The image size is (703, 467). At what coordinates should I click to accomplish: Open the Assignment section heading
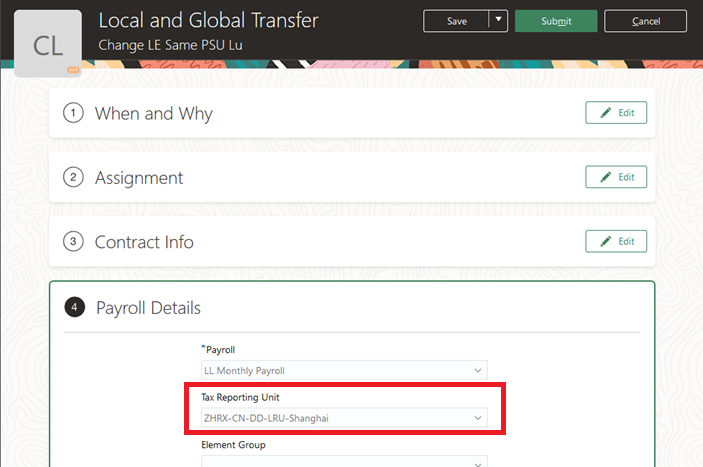[x=139, y=178]
